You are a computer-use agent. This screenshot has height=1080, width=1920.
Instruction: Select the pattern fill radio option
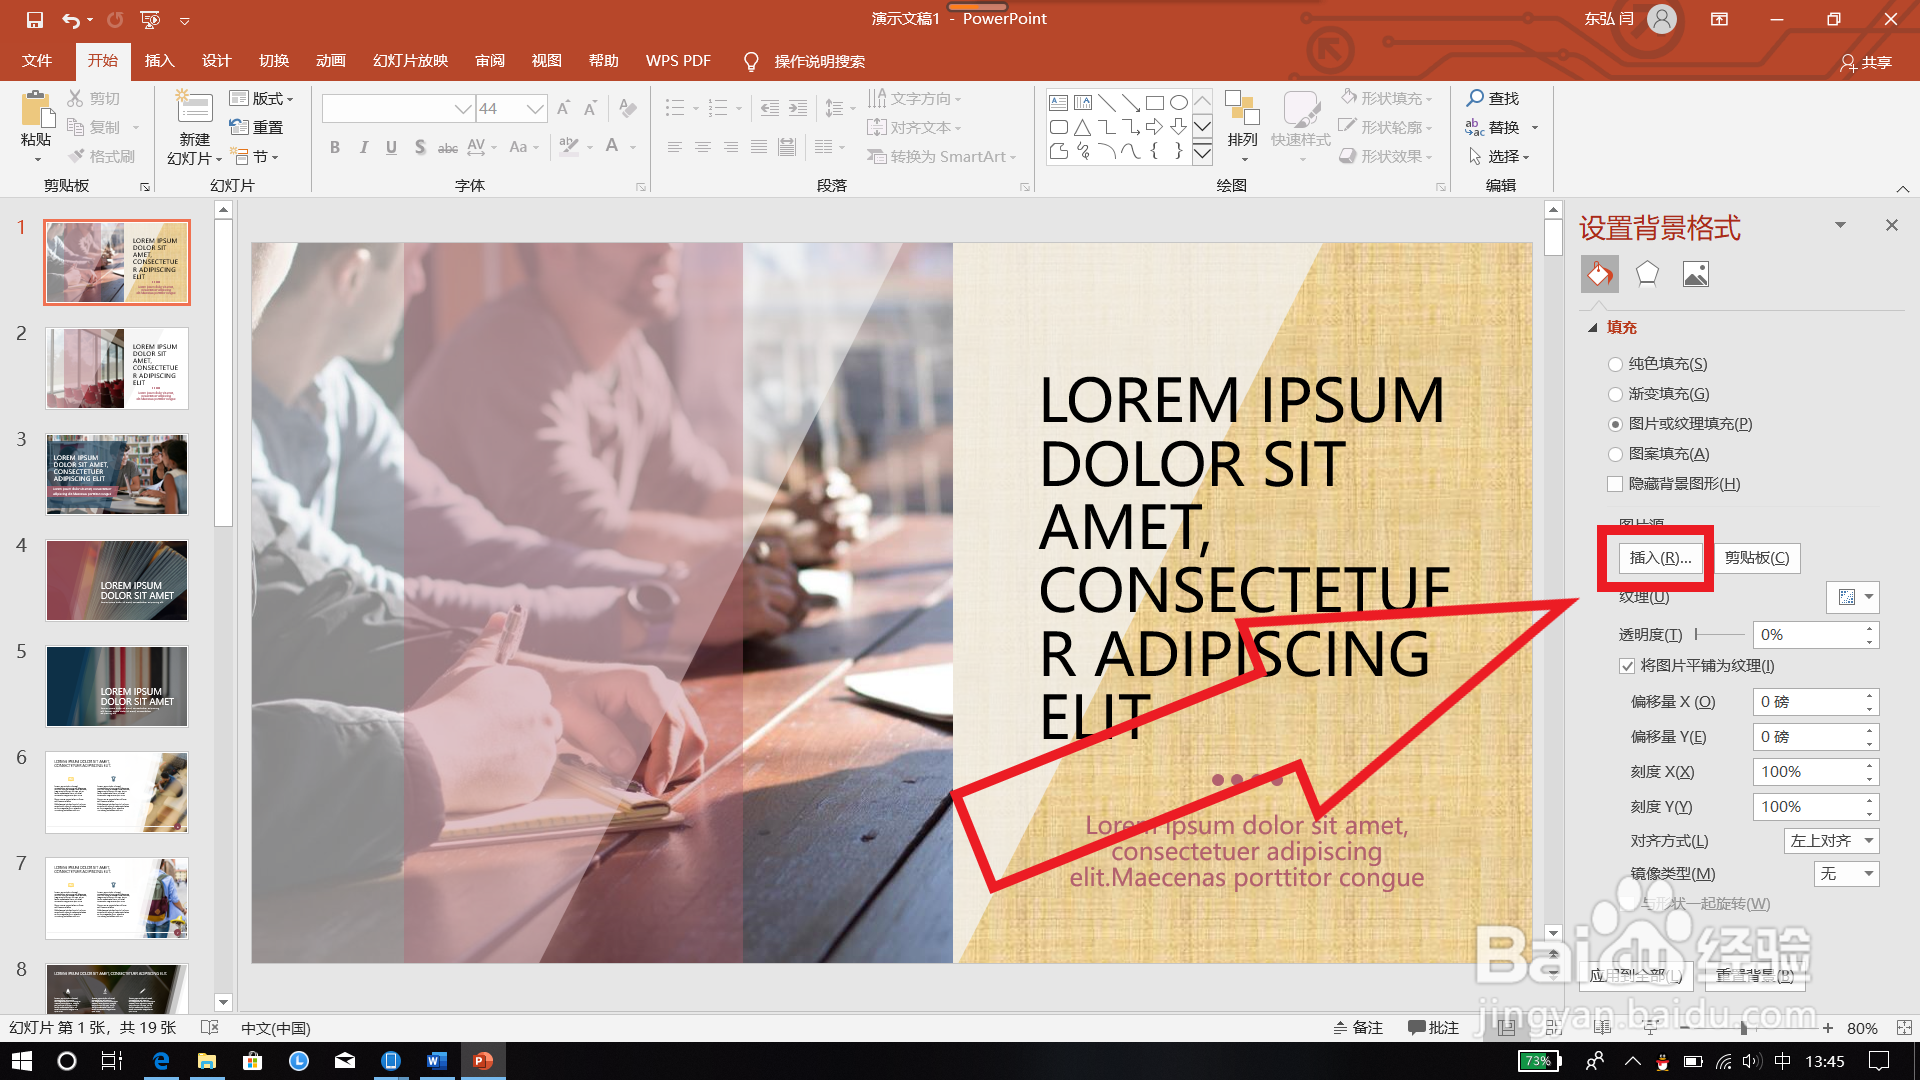point(1615,454)
